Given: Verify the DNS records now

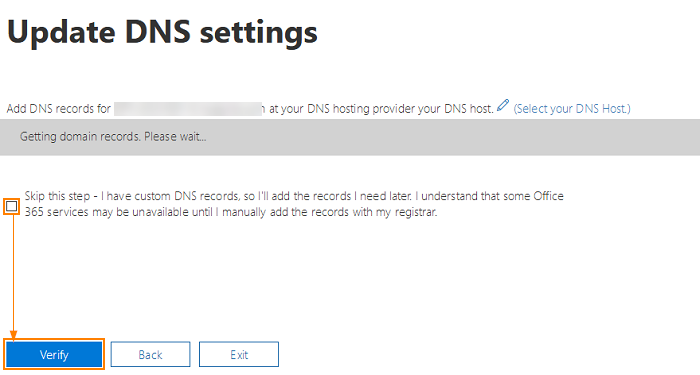Looking at the screenshot, I should pos(54,354).
